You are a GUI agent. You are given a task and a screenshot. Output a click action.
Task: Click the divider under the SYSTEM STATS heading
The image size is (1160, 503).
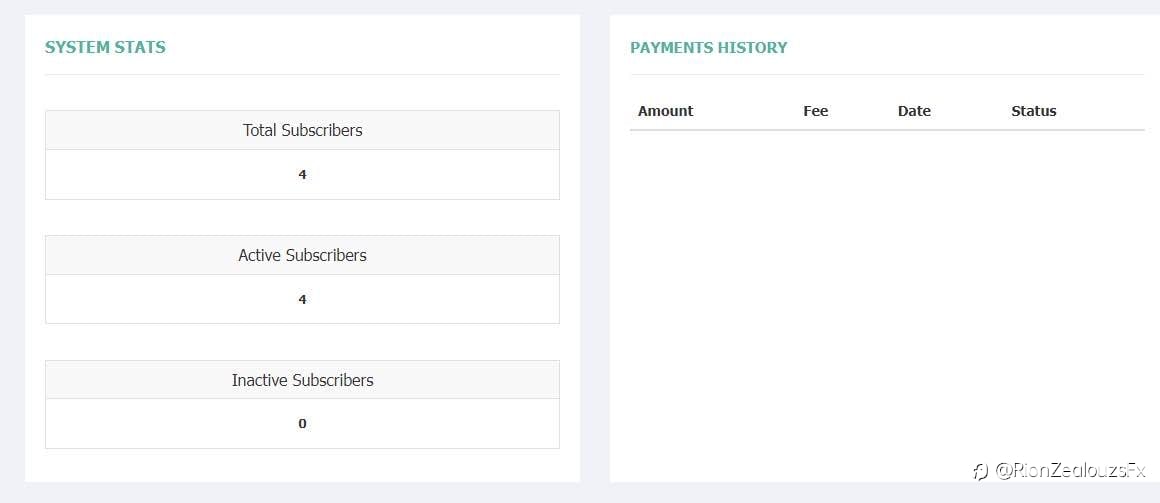click(x=302, y=75)
